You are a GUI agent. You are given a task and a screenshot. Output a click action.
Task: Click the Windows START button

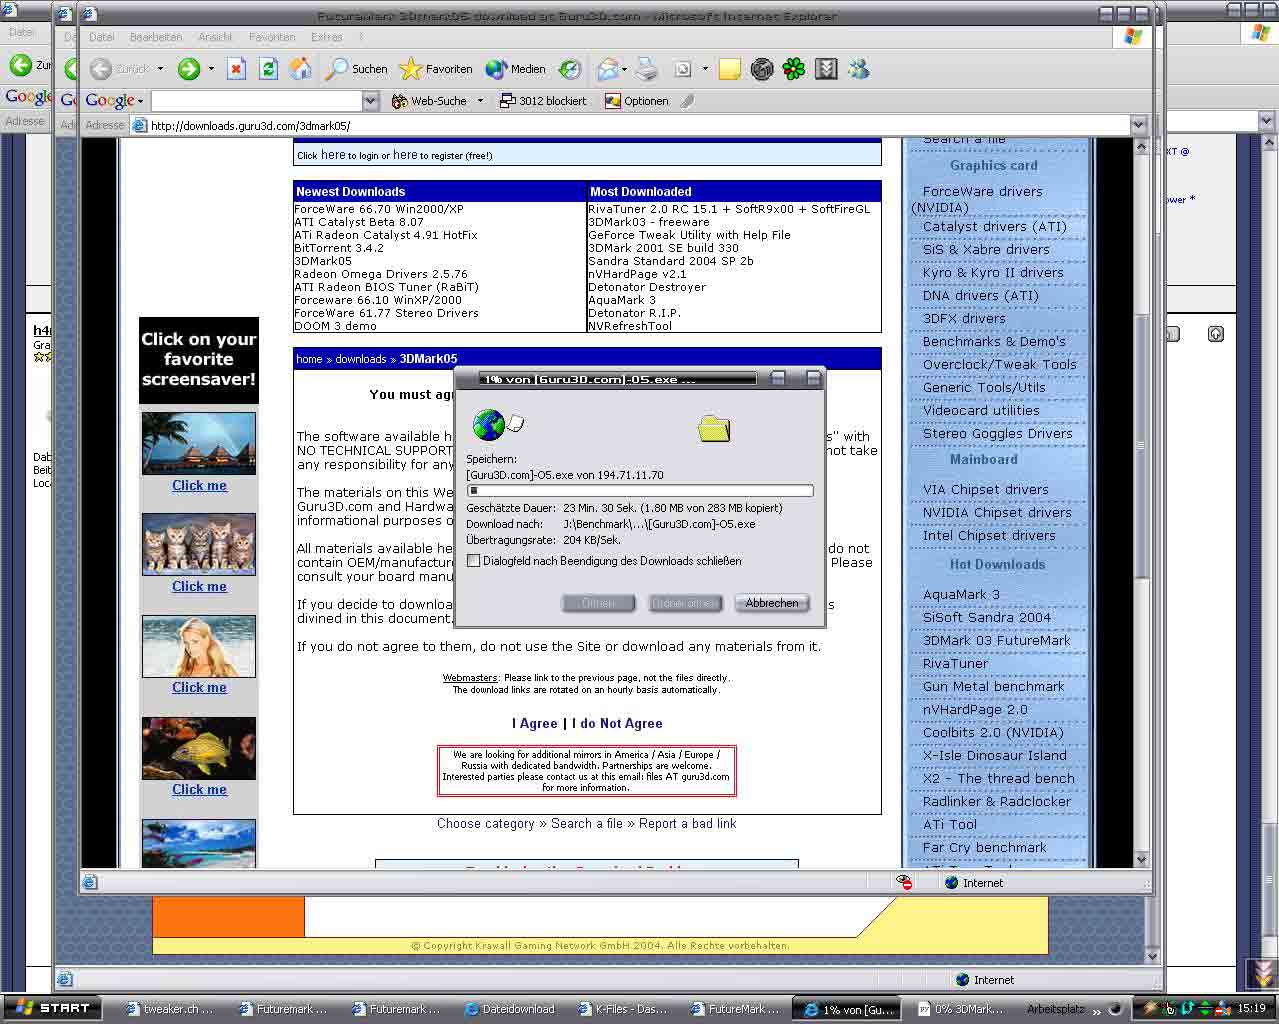click(x=55, y=1008)
